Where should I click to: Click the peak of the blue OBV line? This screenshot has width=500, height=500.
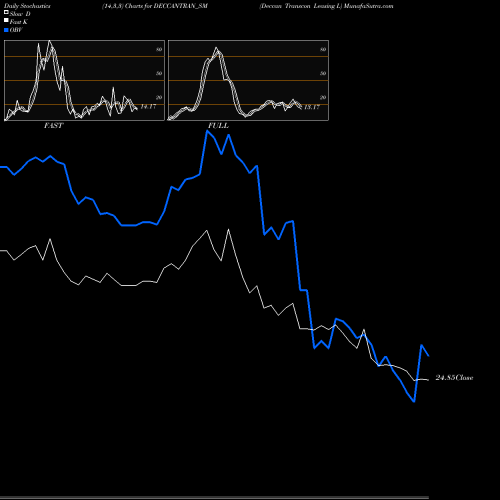point(207,131)
